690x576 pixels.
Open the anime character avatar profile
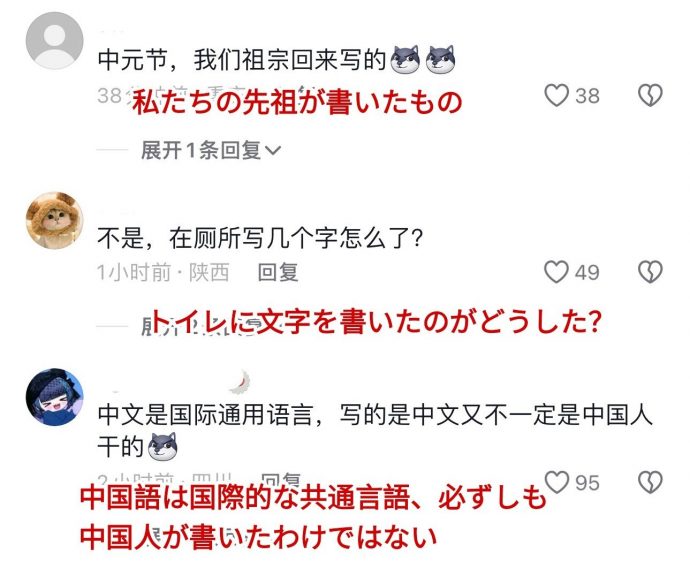point(55,397)
